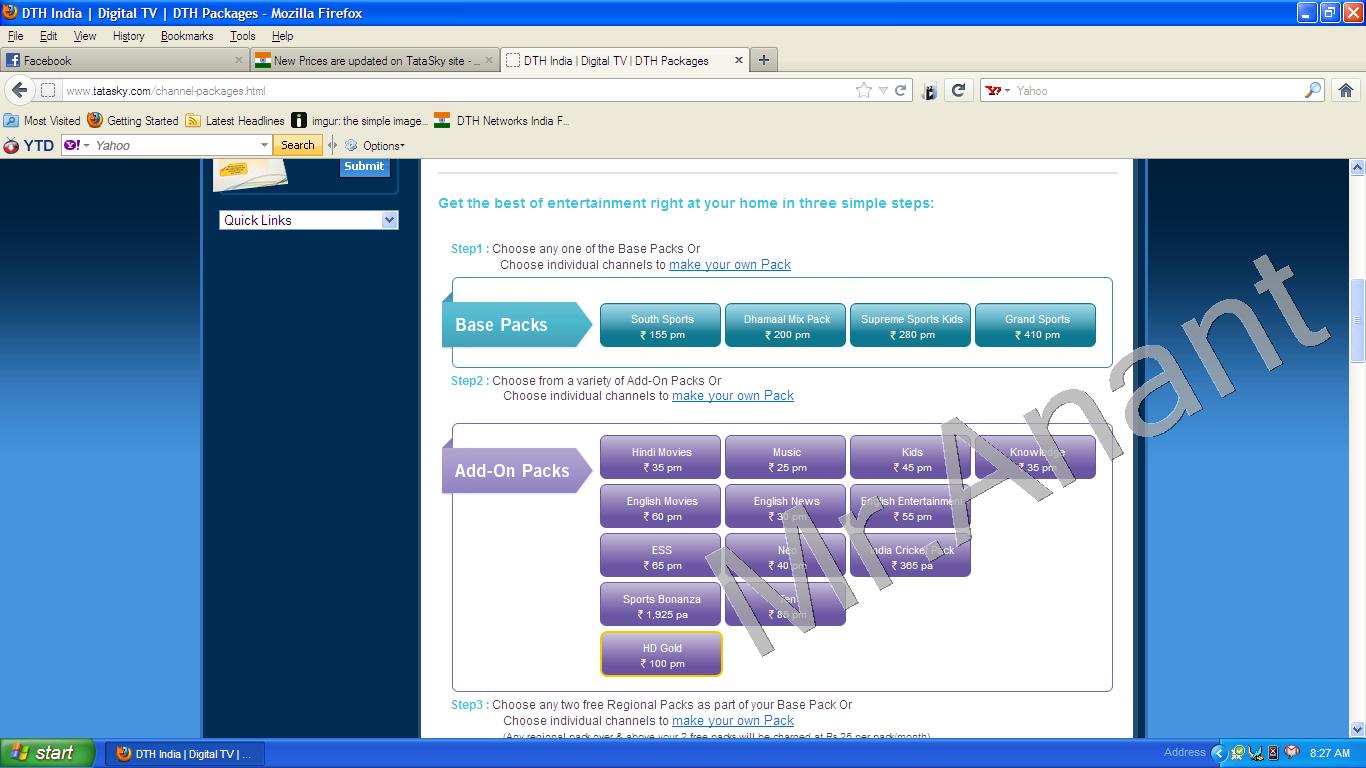Select Supreme Sports Kids pack
Image resolution: width=1366 pixels, height=768 pixels.
pyautogui.click(x=910, y=326)
